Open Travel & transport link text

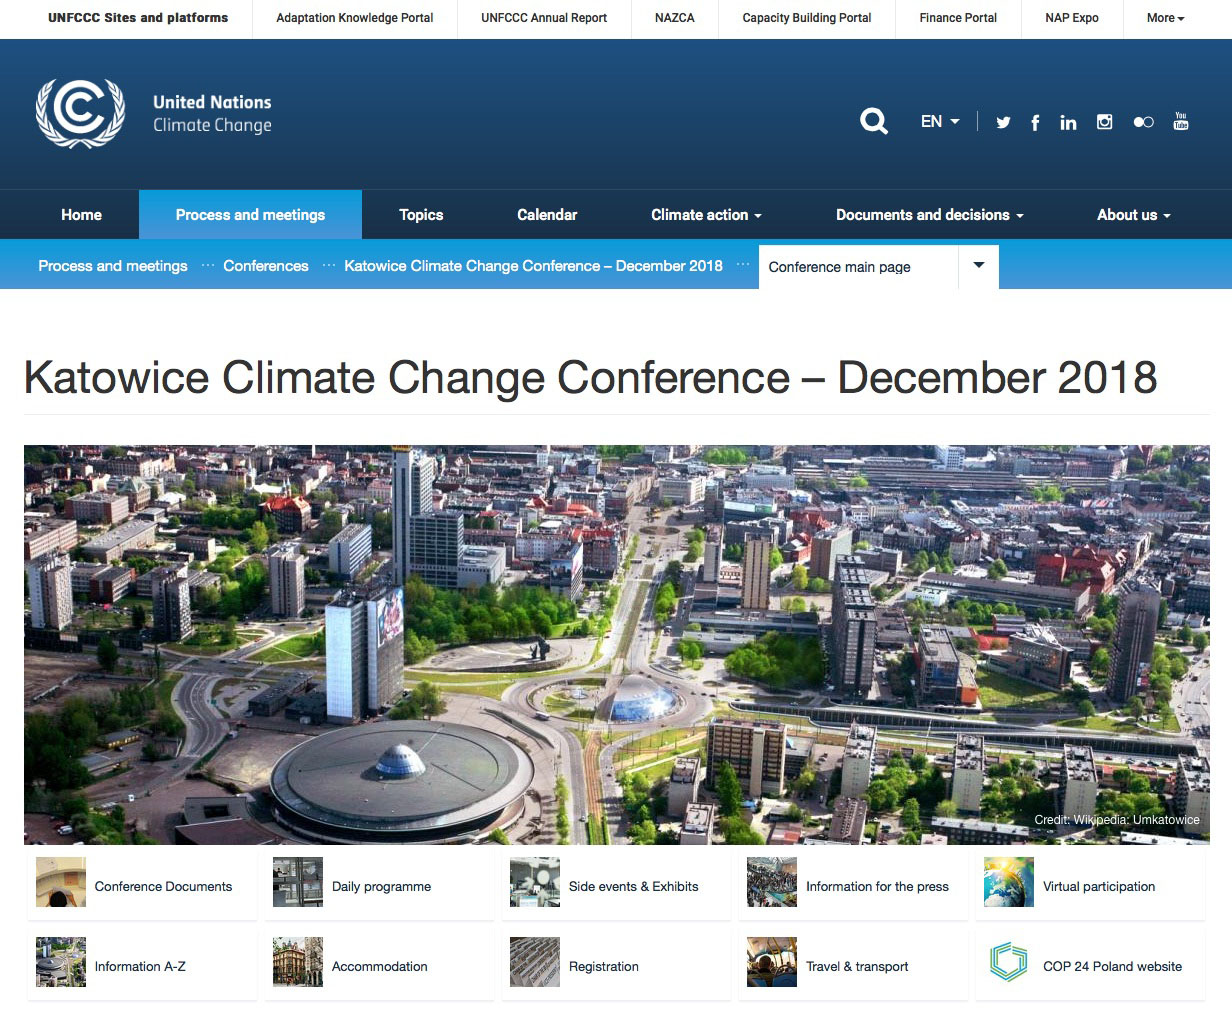point(857,967)
